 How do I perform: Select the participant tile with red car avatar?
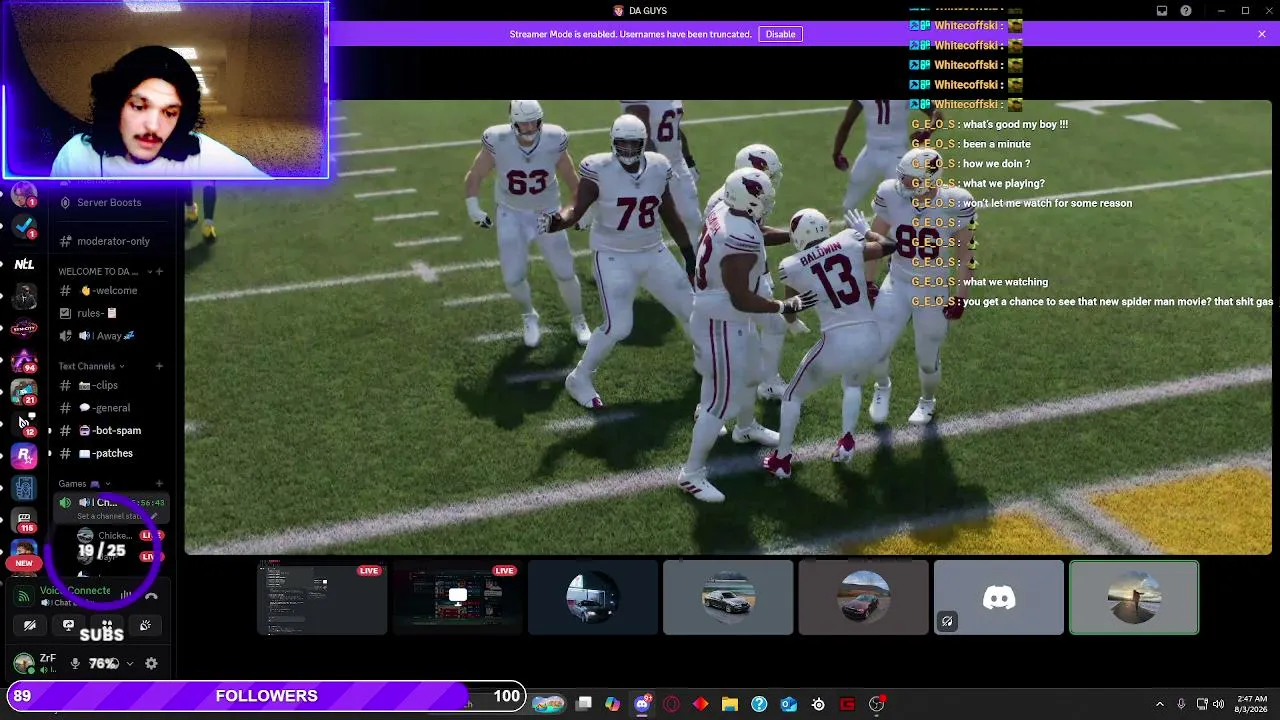point(863,598)
